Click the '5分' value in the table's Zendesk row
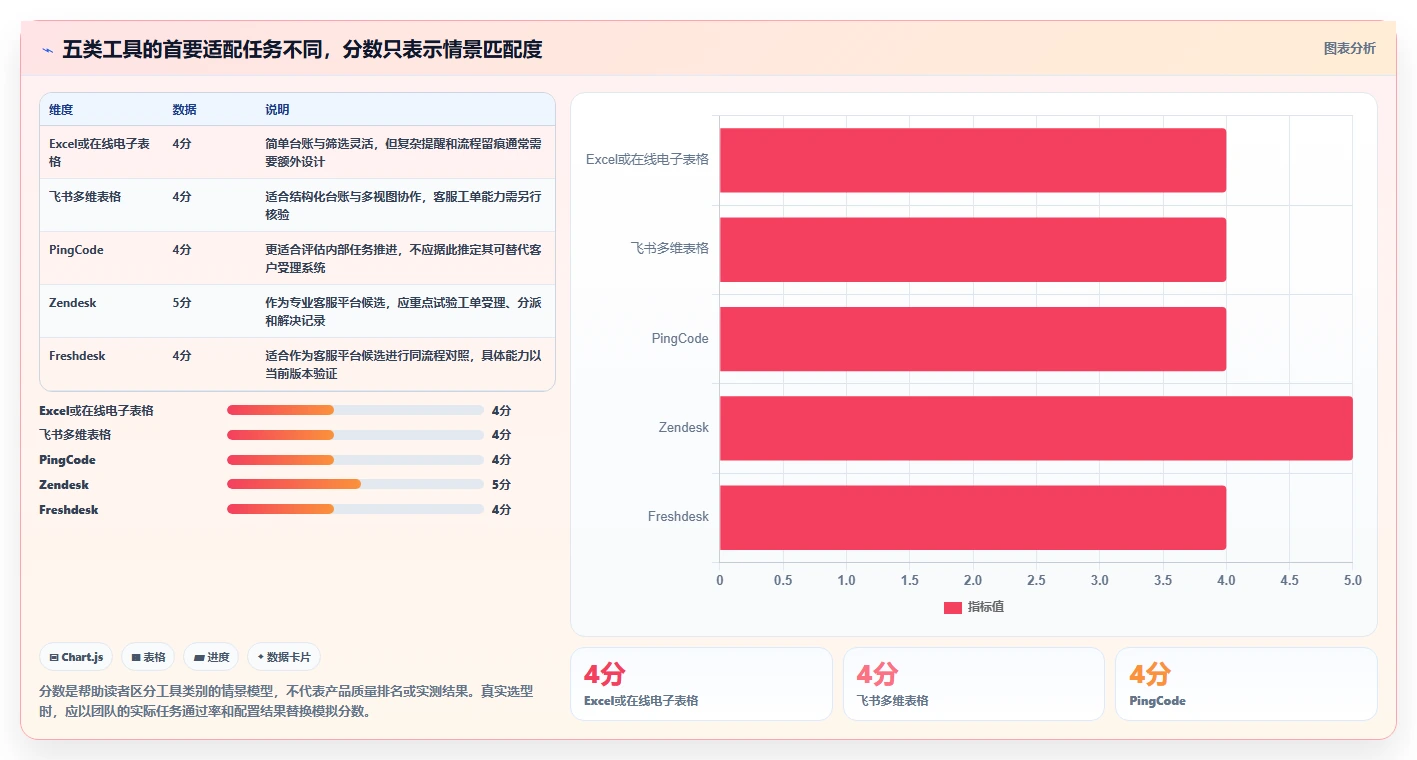Screen dimensions: 1417x760 point(181,303)
